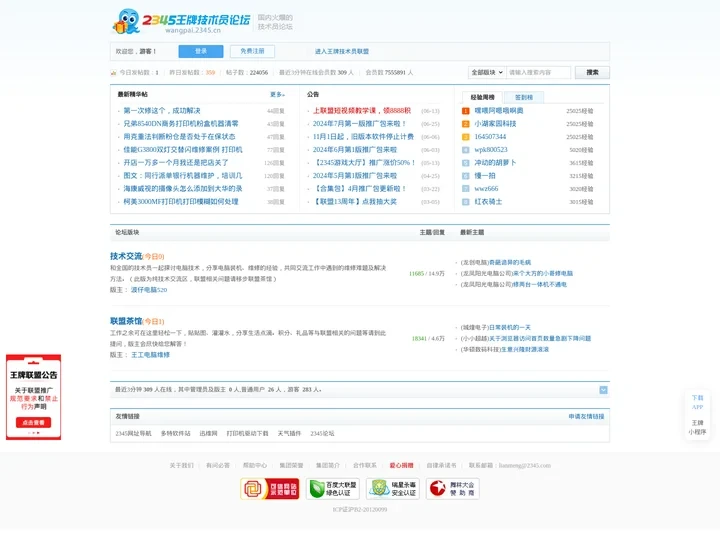720x540 pixels.
Task: Open announcement 2024年6月第1版推广包来啦
Action: click(354, 149)
